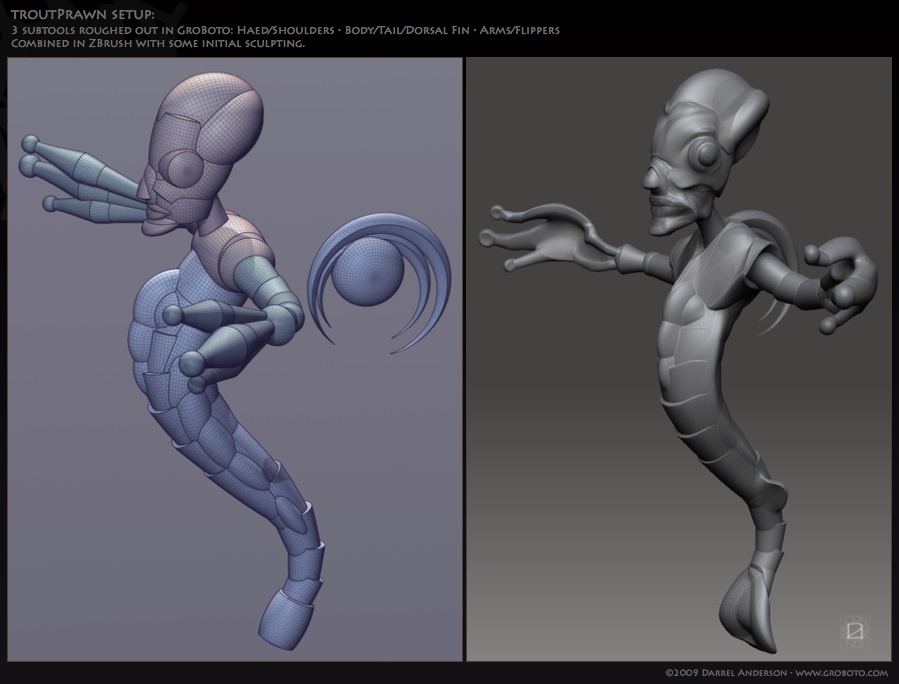Click the "©2009 Darrel Anderson" credit
The image size is (899, 684).
click(x=726, y=673)
